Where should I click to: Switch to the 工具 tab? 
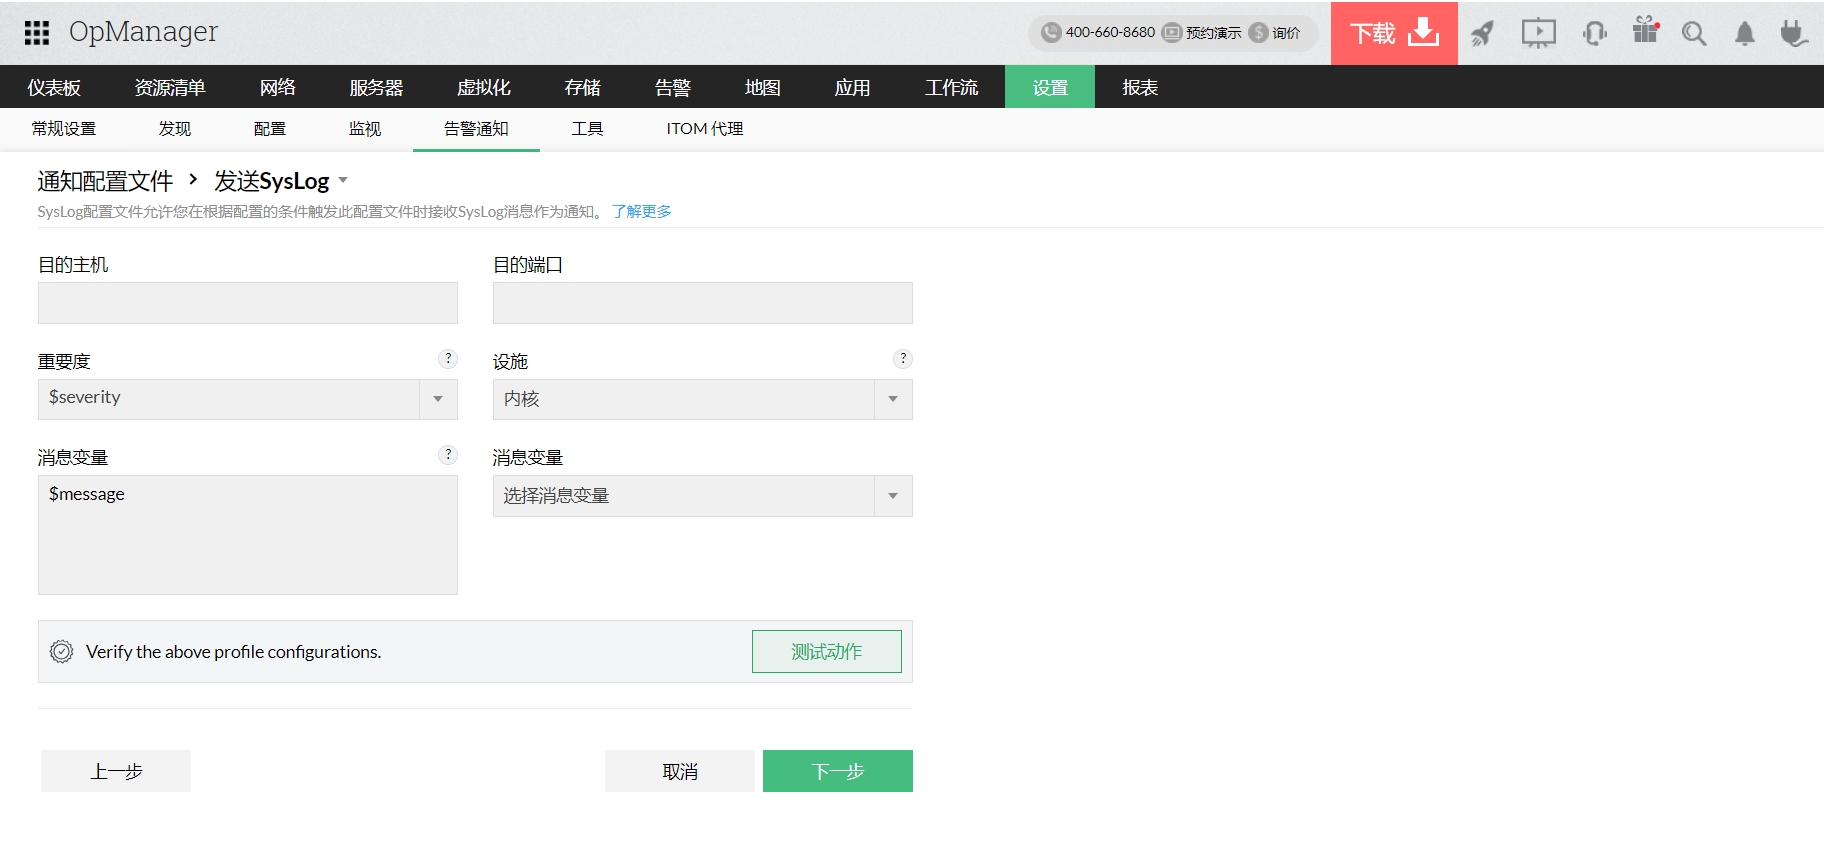[x=587, y=129]
